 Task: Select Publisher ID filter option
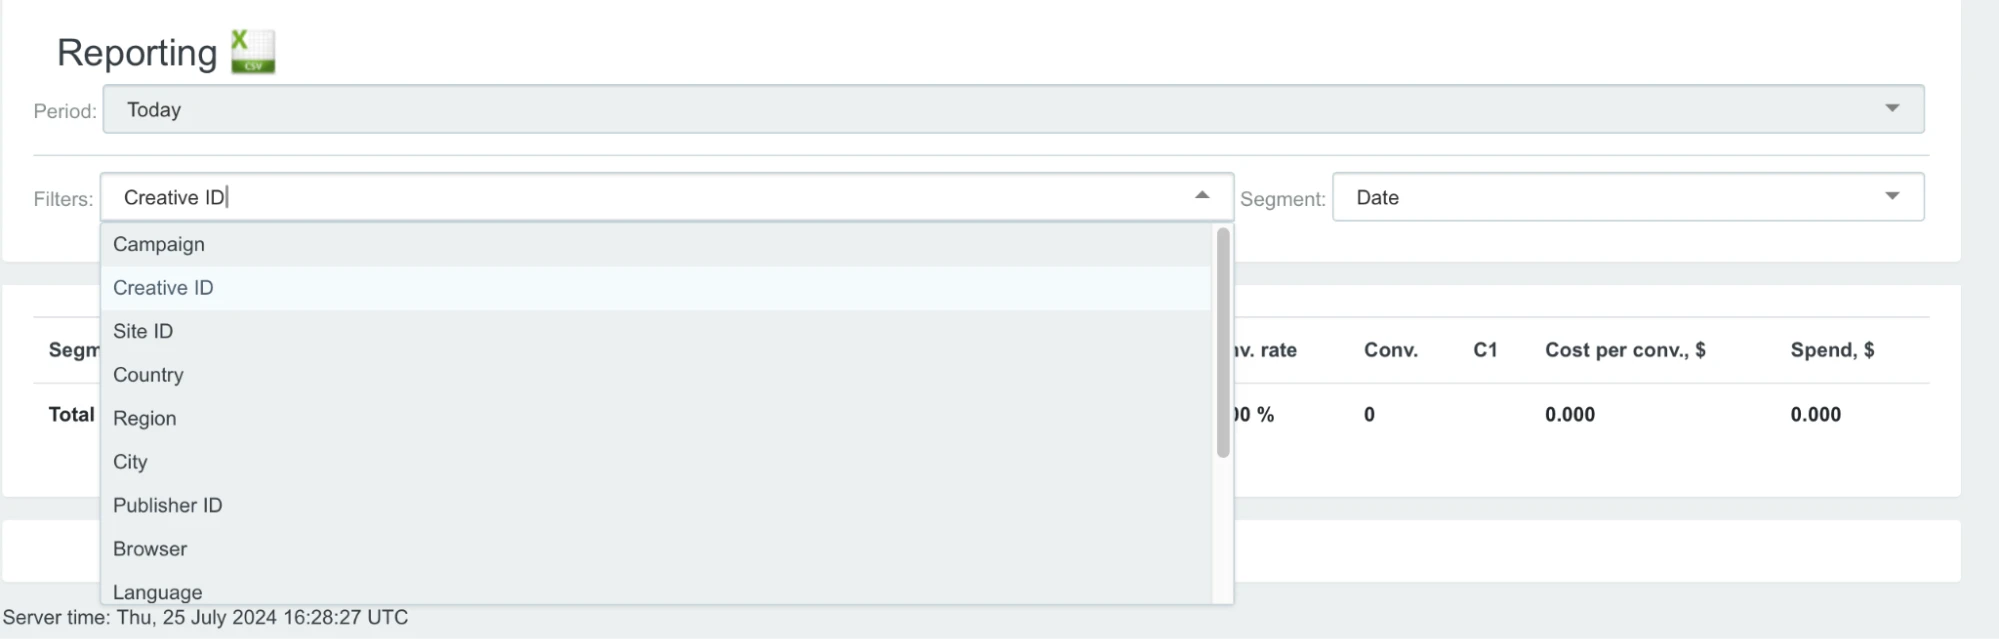point(656,505)
